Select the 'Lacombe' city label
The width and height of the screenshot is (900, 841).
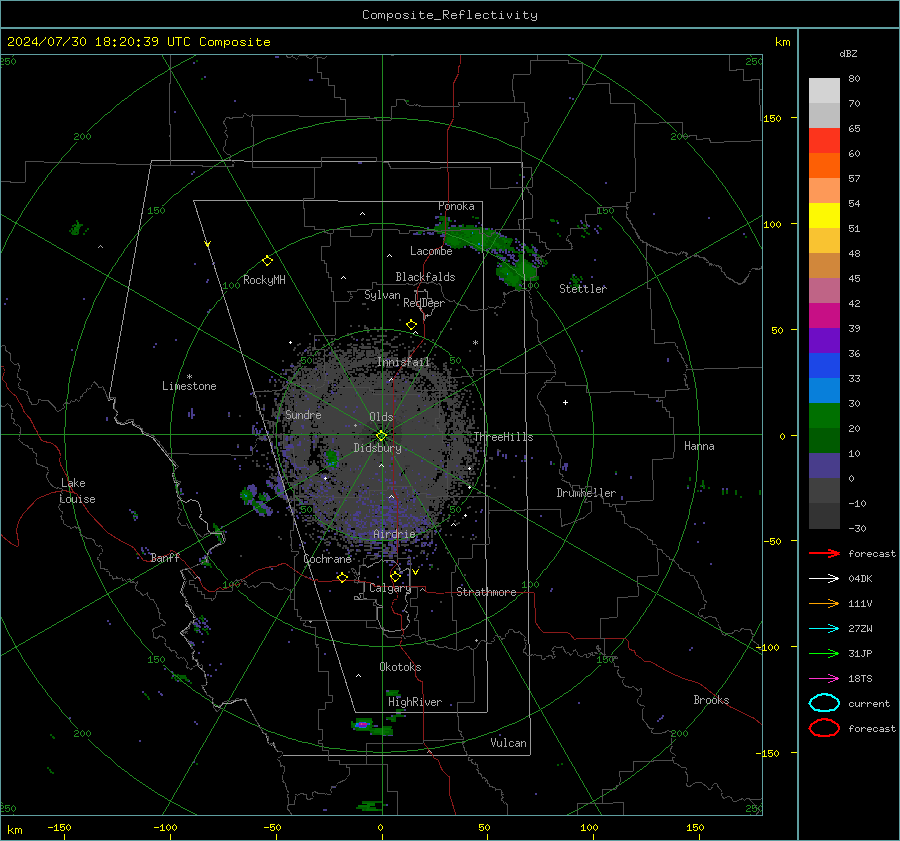click(431, 251)
